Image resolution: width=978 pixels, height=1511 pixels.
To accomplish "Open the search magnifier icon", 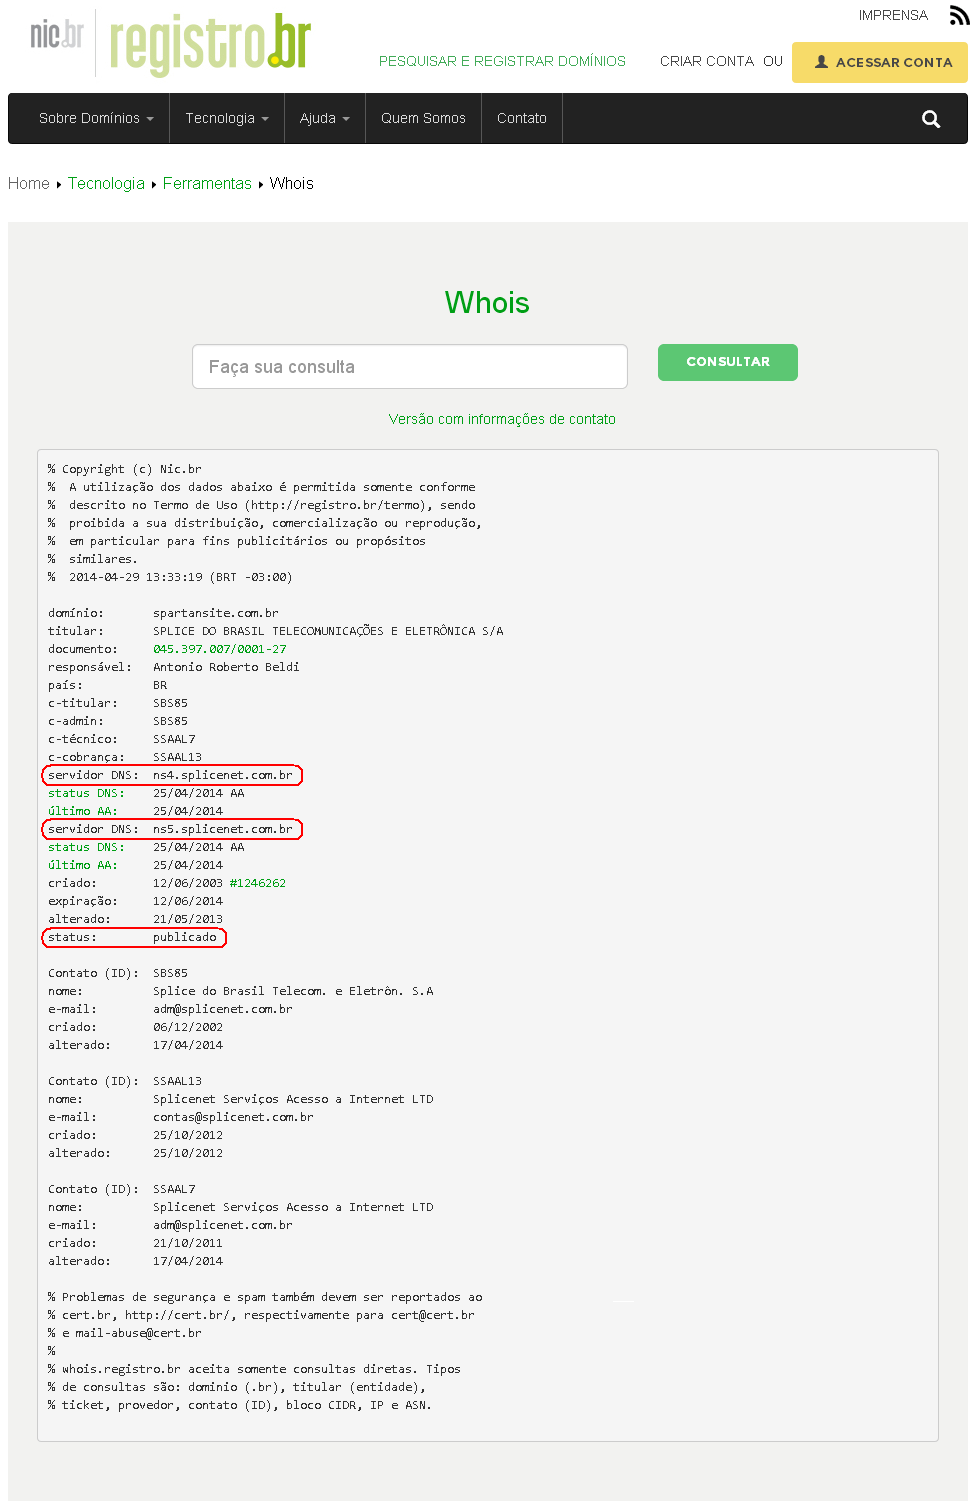I will coord(931,119).
